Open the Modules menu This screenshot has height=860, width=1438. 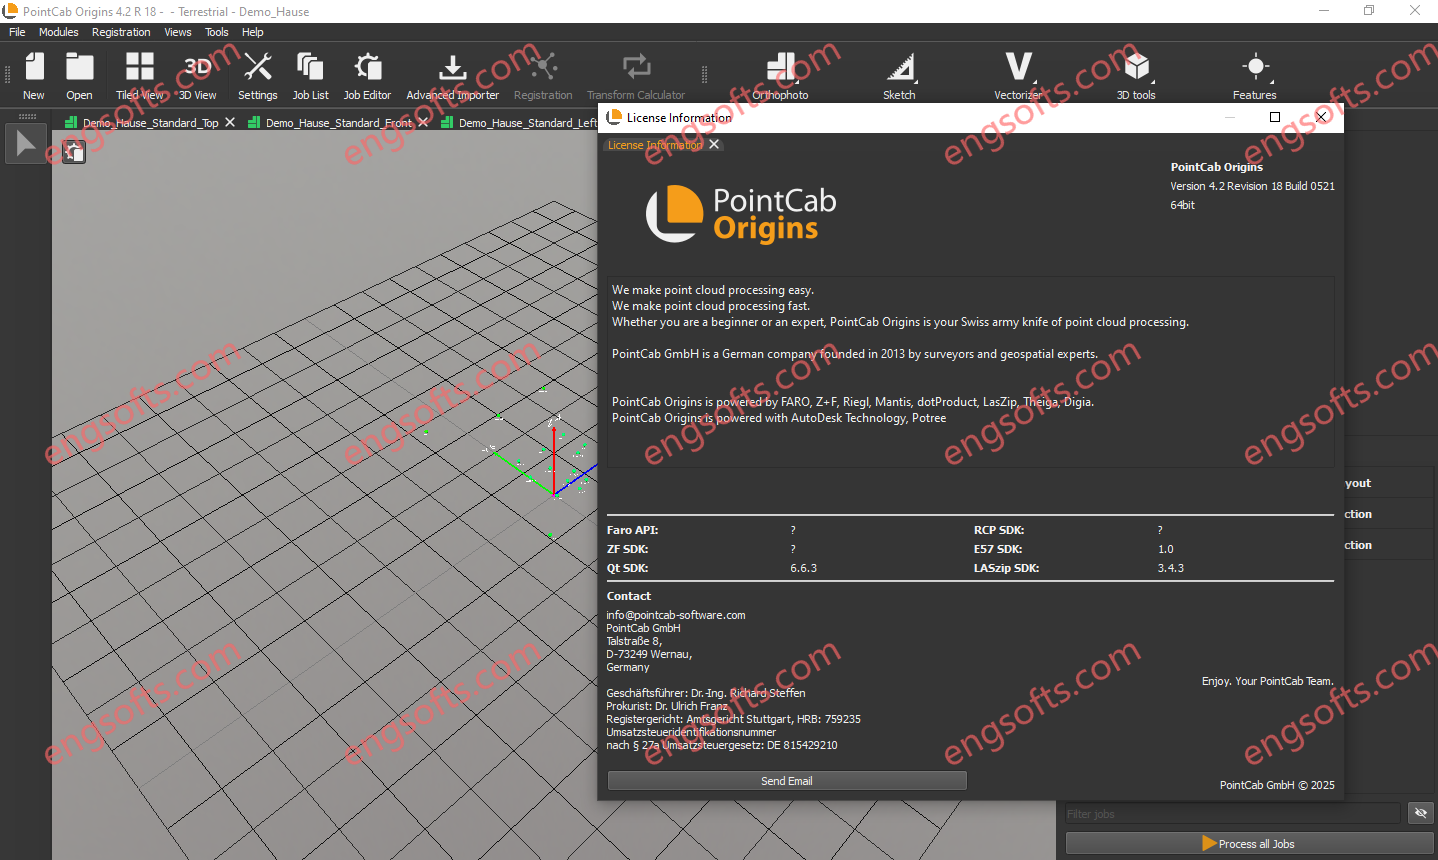pos(59,32)
